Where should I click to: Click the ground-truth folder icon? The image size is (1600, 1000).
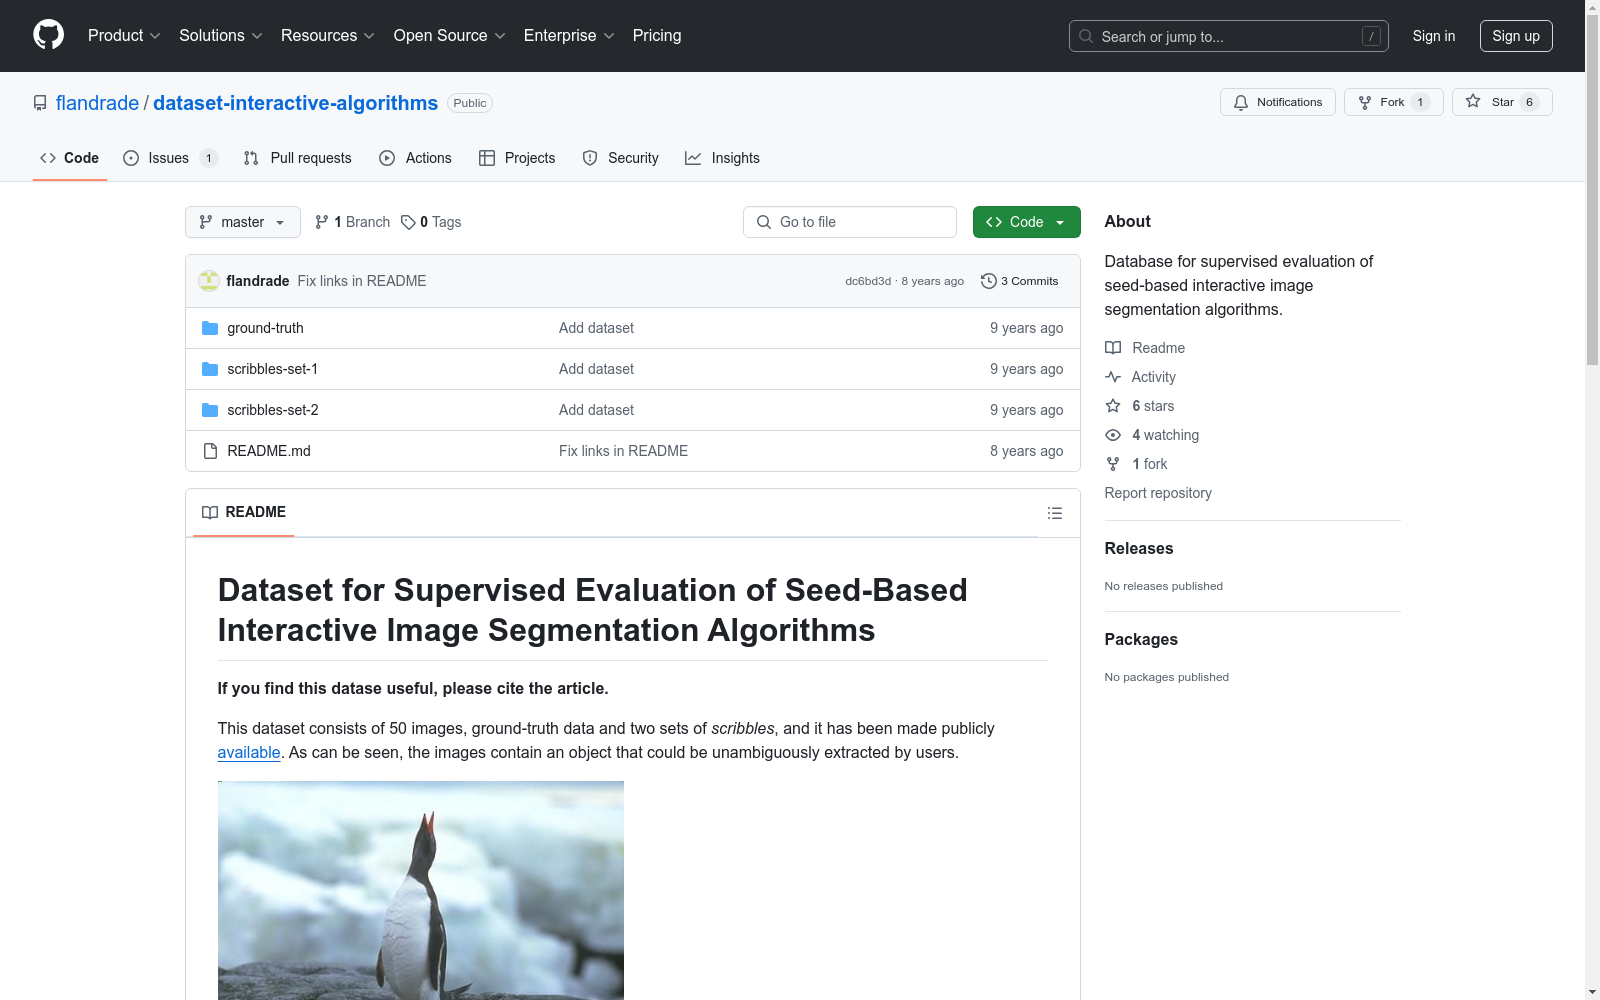pyautogui.click(x=209, y=327)
